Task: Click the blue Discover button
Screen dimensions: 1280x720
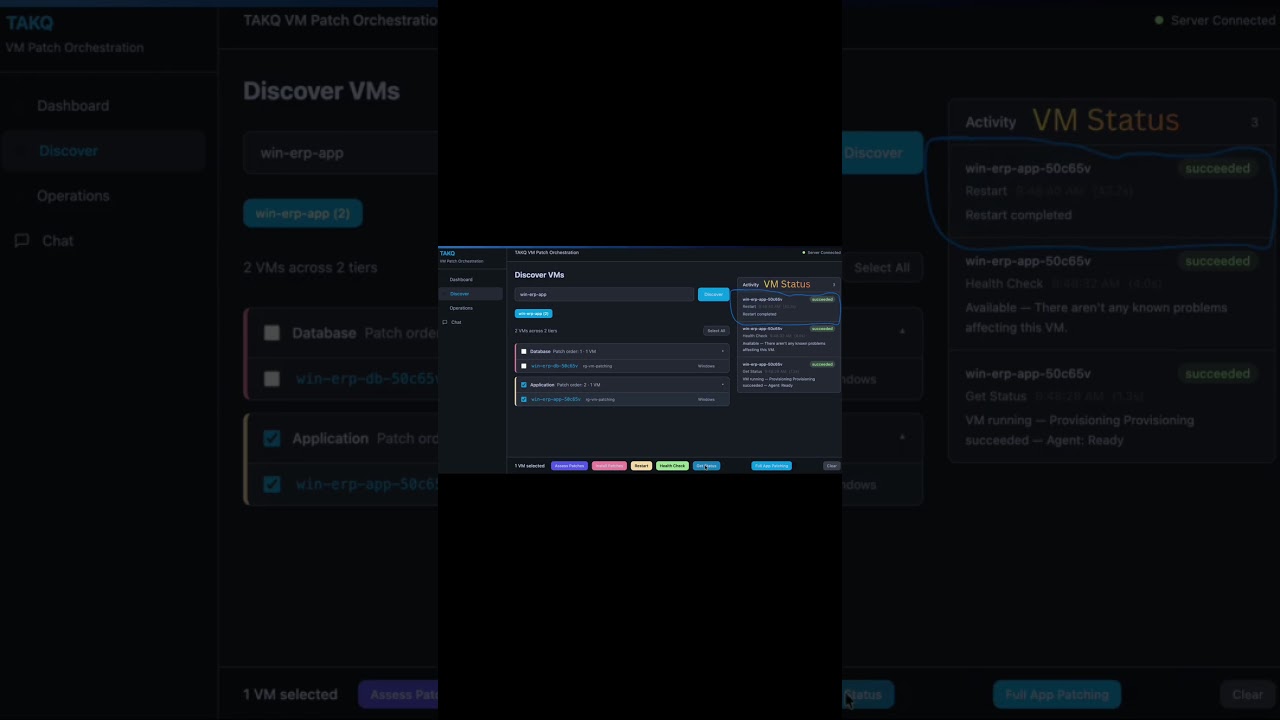Action: tap(713, 294)
